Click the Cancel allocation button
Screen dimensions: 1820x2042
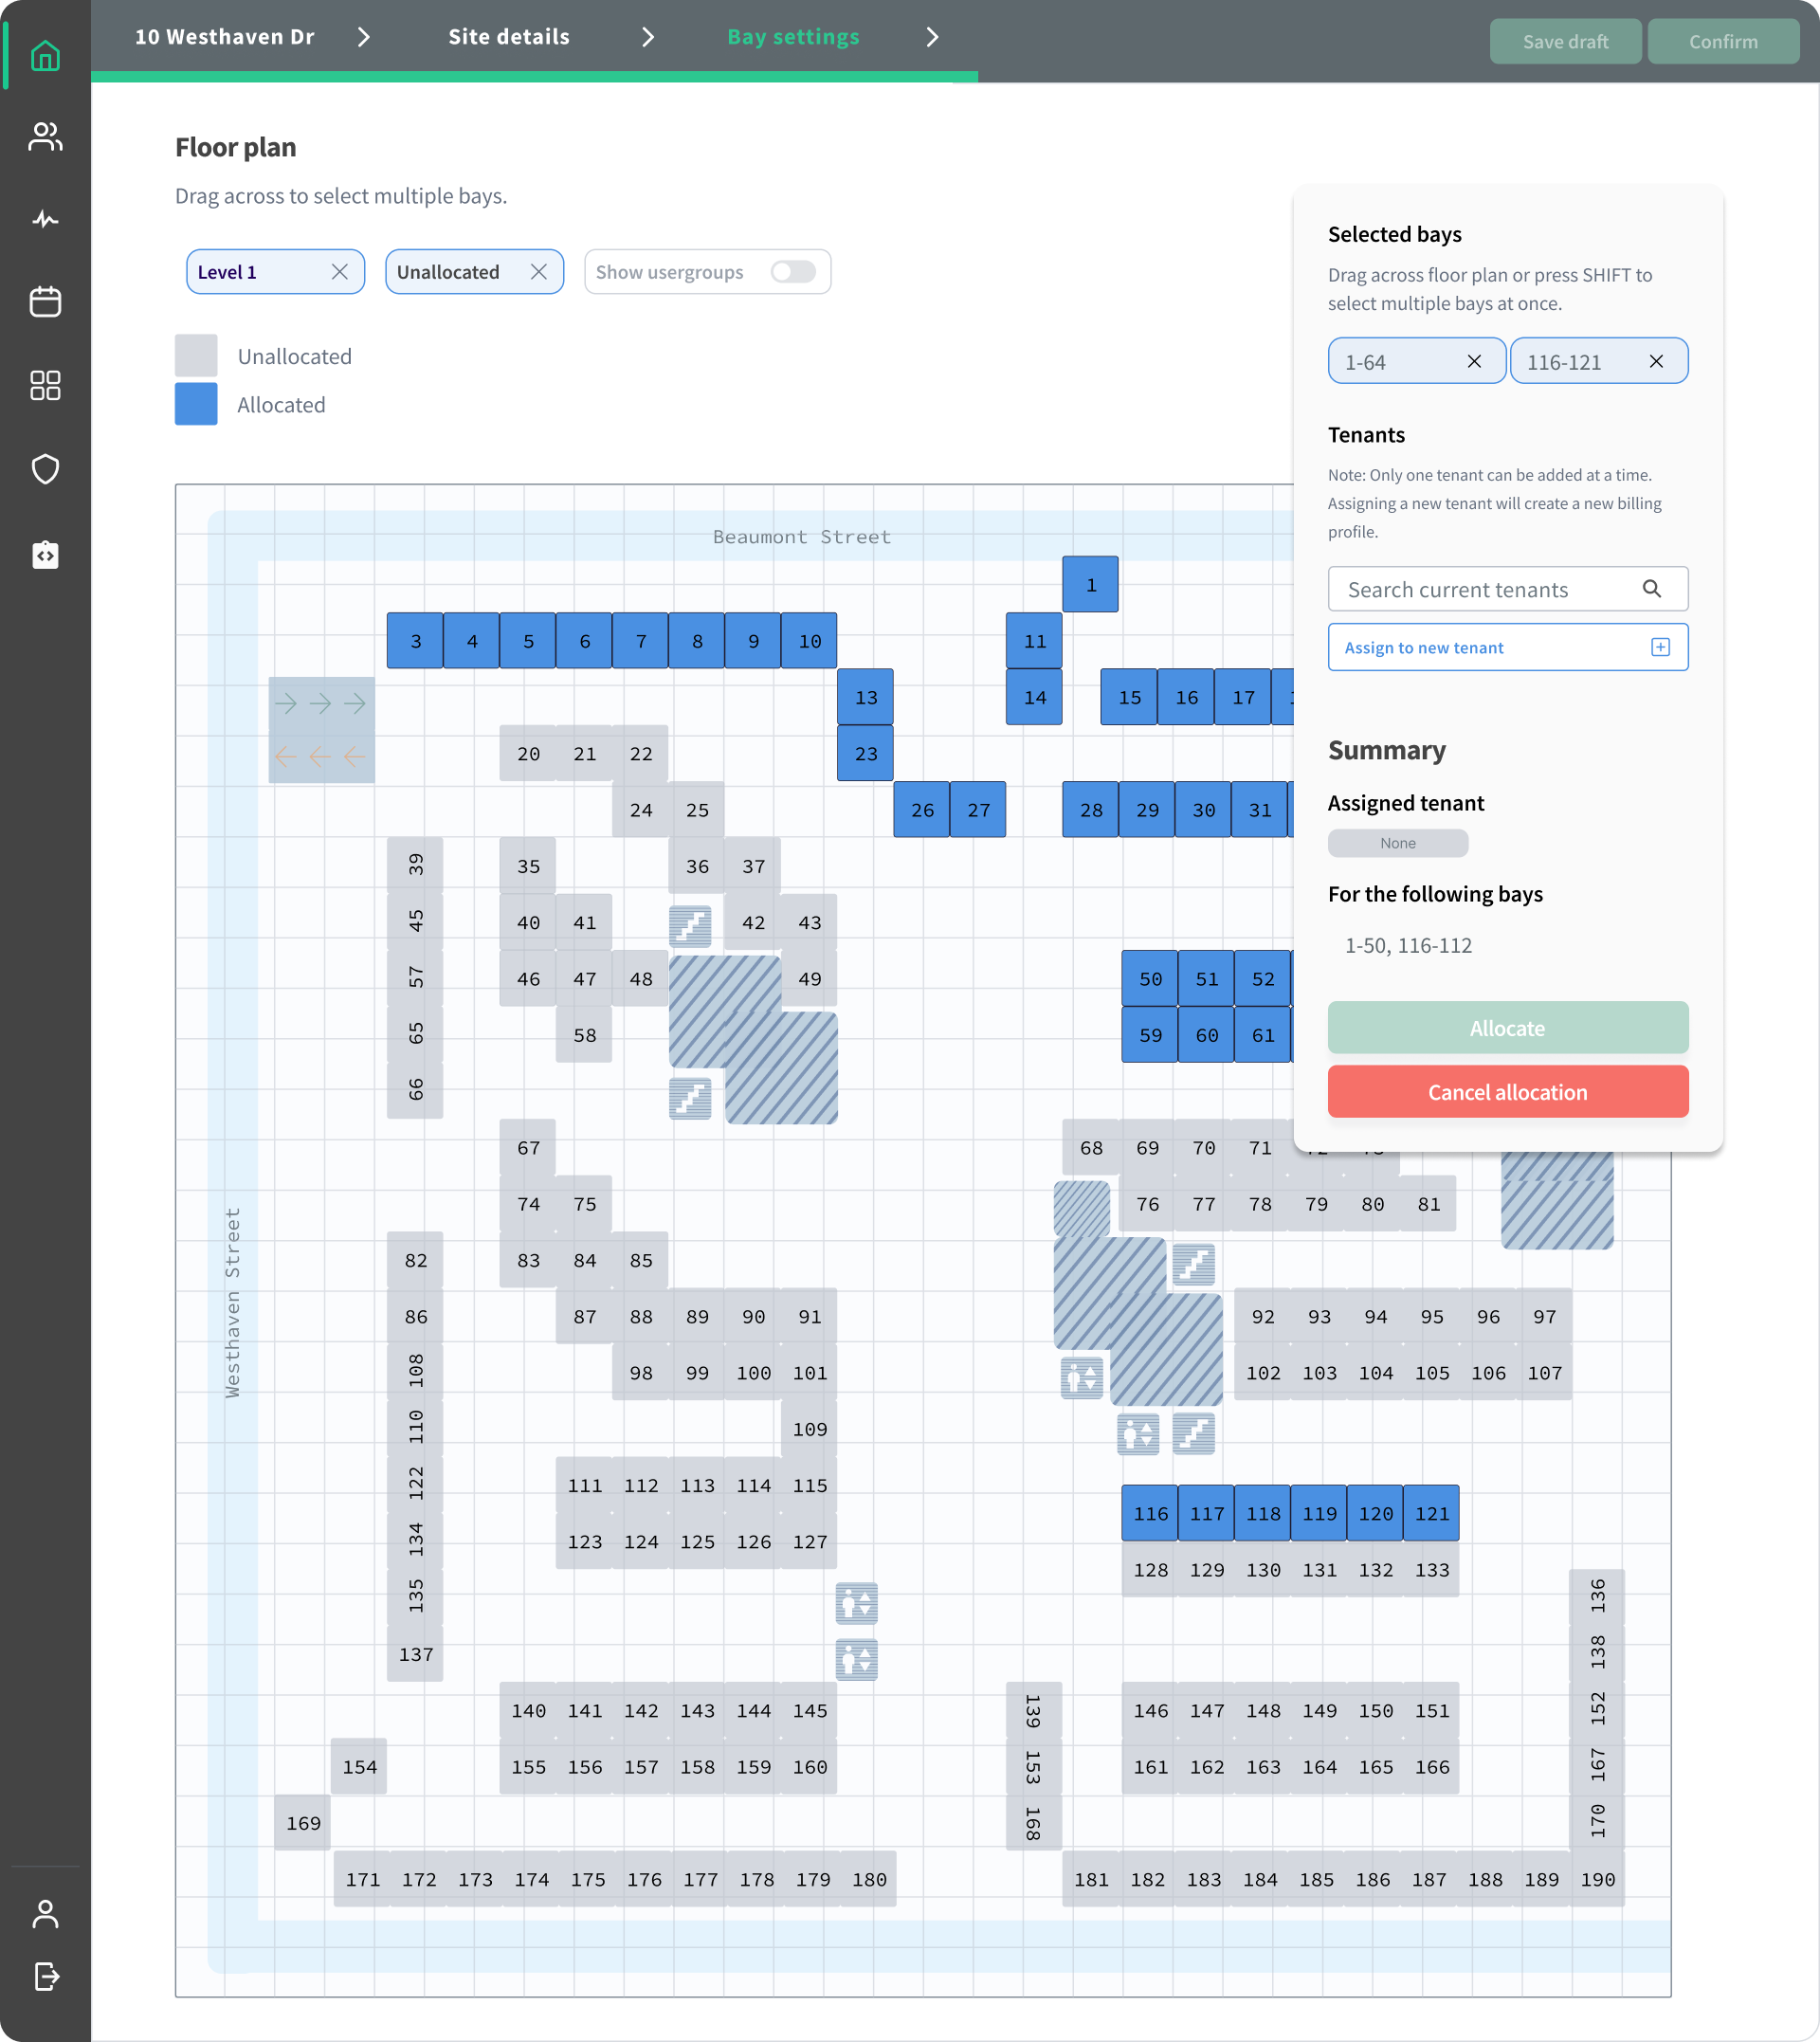(1508, 1092)
